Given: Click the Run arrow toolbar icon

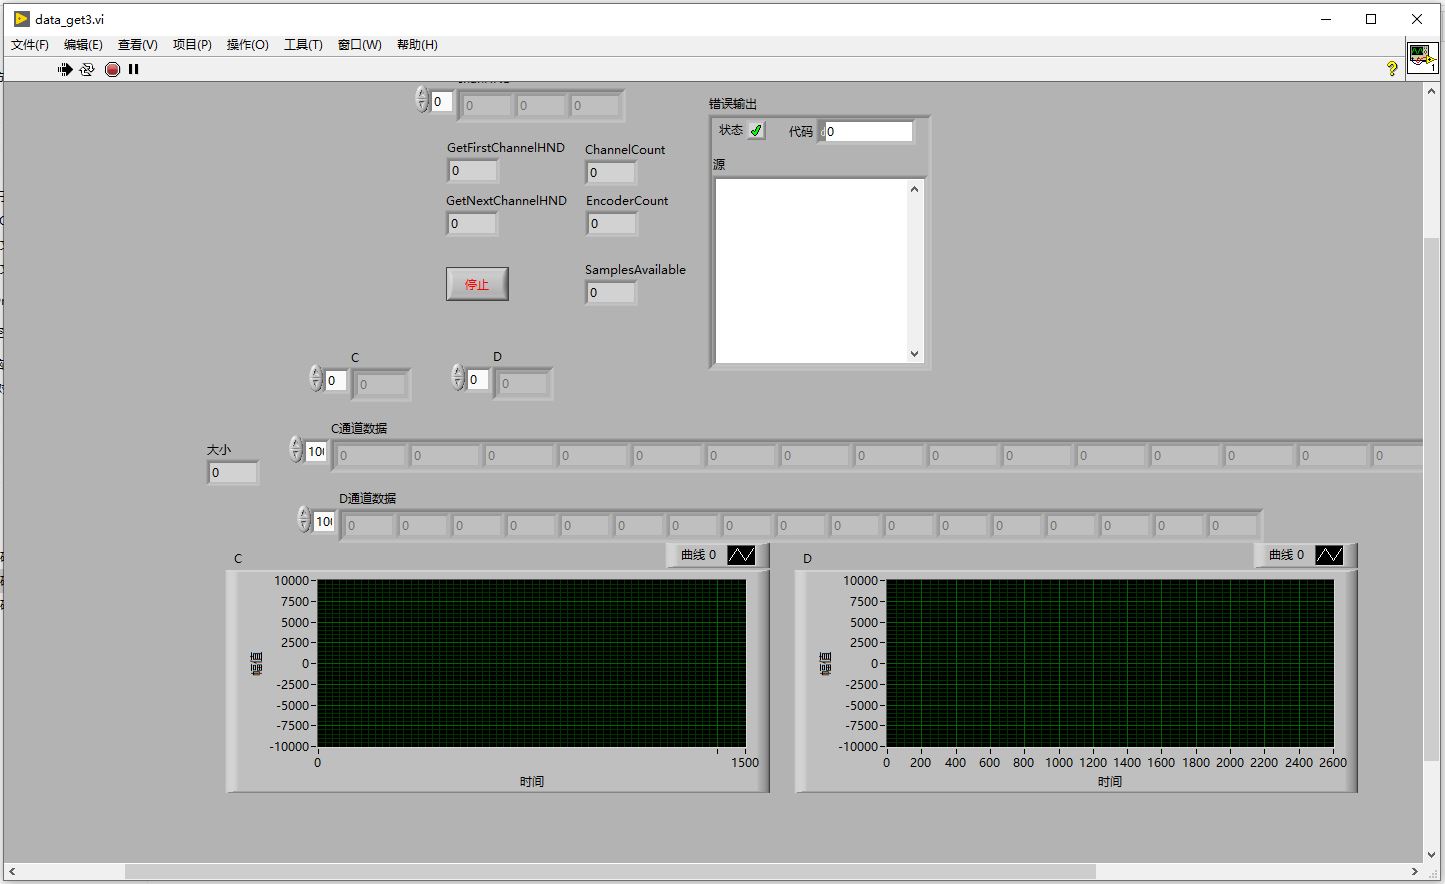Looking at the screenshot, I should click(65, 69).
